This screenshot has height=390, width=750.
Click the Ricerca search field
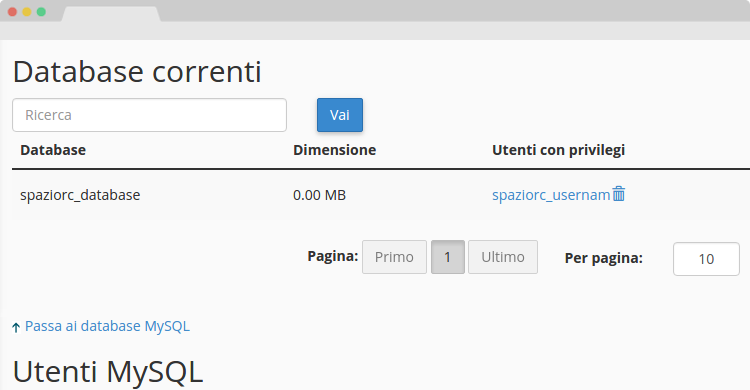click(x=149, y=115)
